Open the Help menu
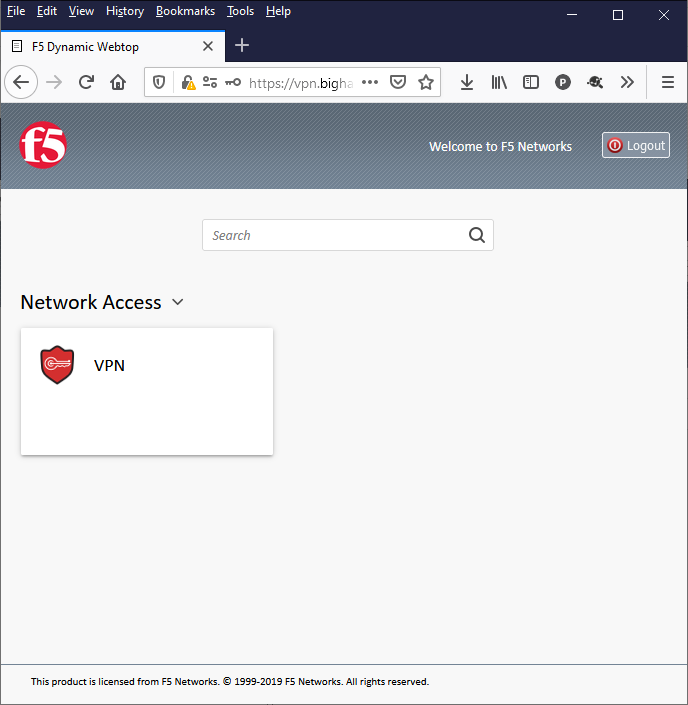 (278, 11)
